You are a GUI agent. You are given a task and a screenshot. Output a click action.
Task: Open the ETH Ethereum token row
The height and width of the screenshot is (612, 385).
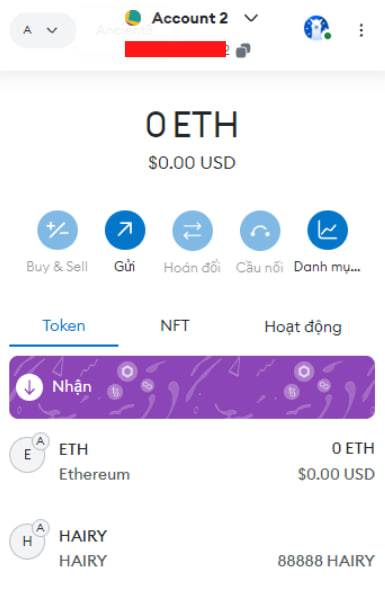pyautogui.click(x=192, y=461)
